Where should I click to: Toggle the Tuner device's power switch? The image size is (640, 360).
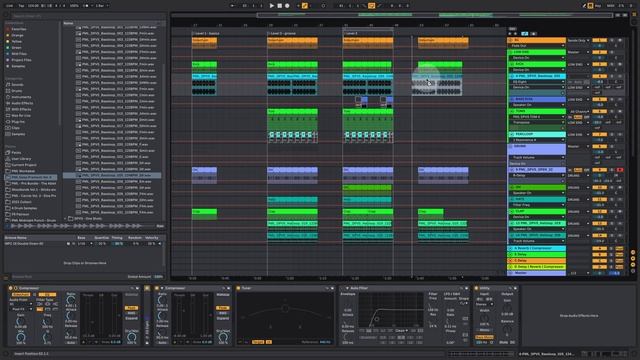pyautogui.click(x=239, y=288)
